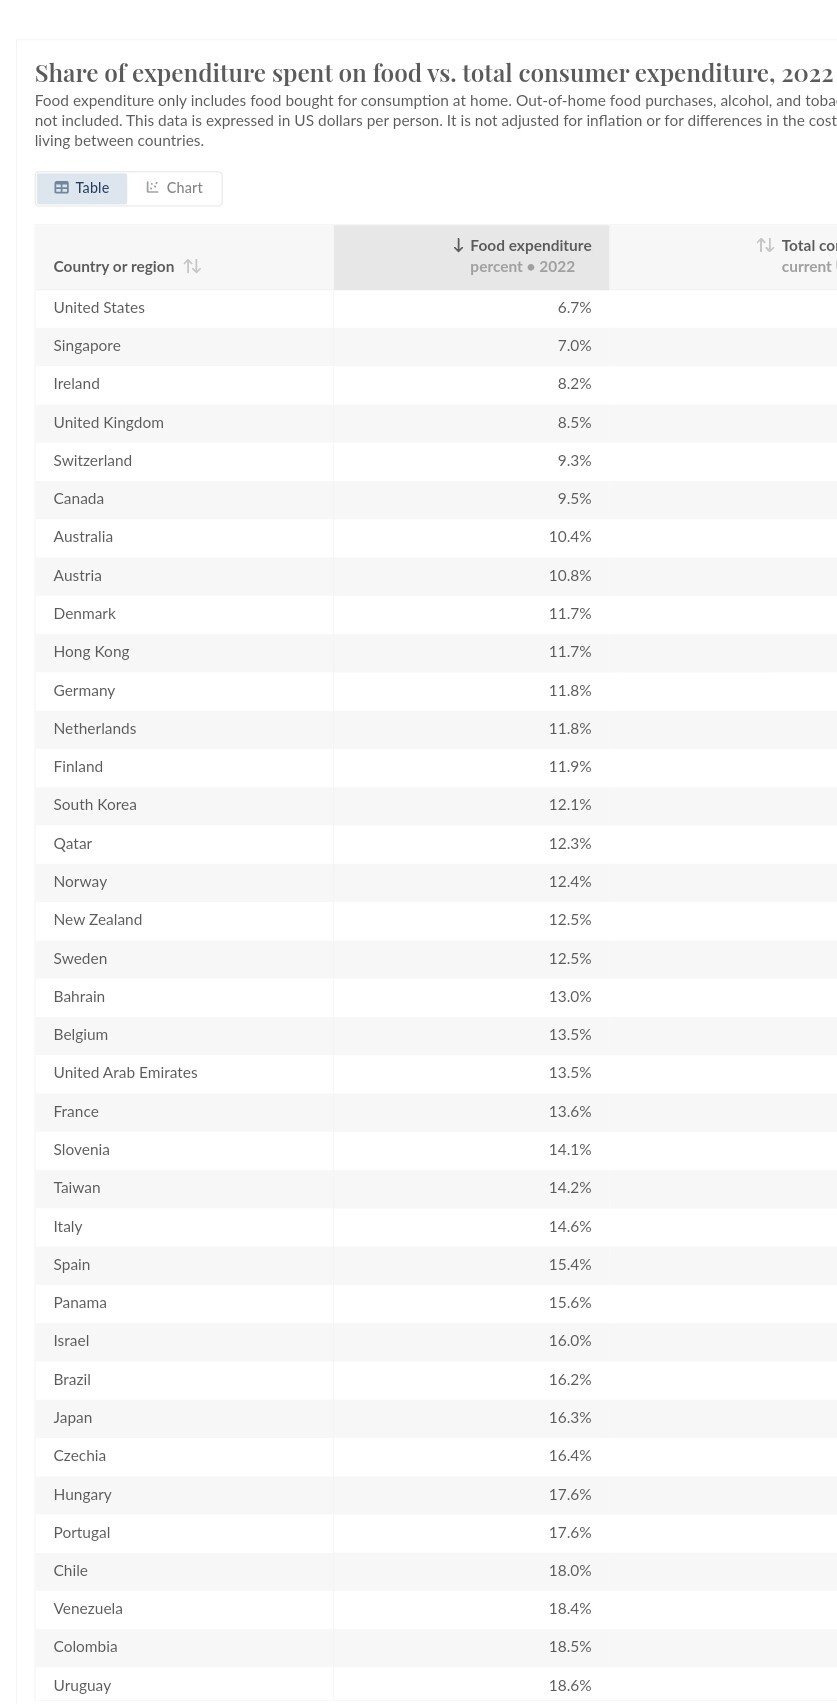Select the New Zealand entry
Viewport: 837px width, 1704px height.
coord(98,920)
